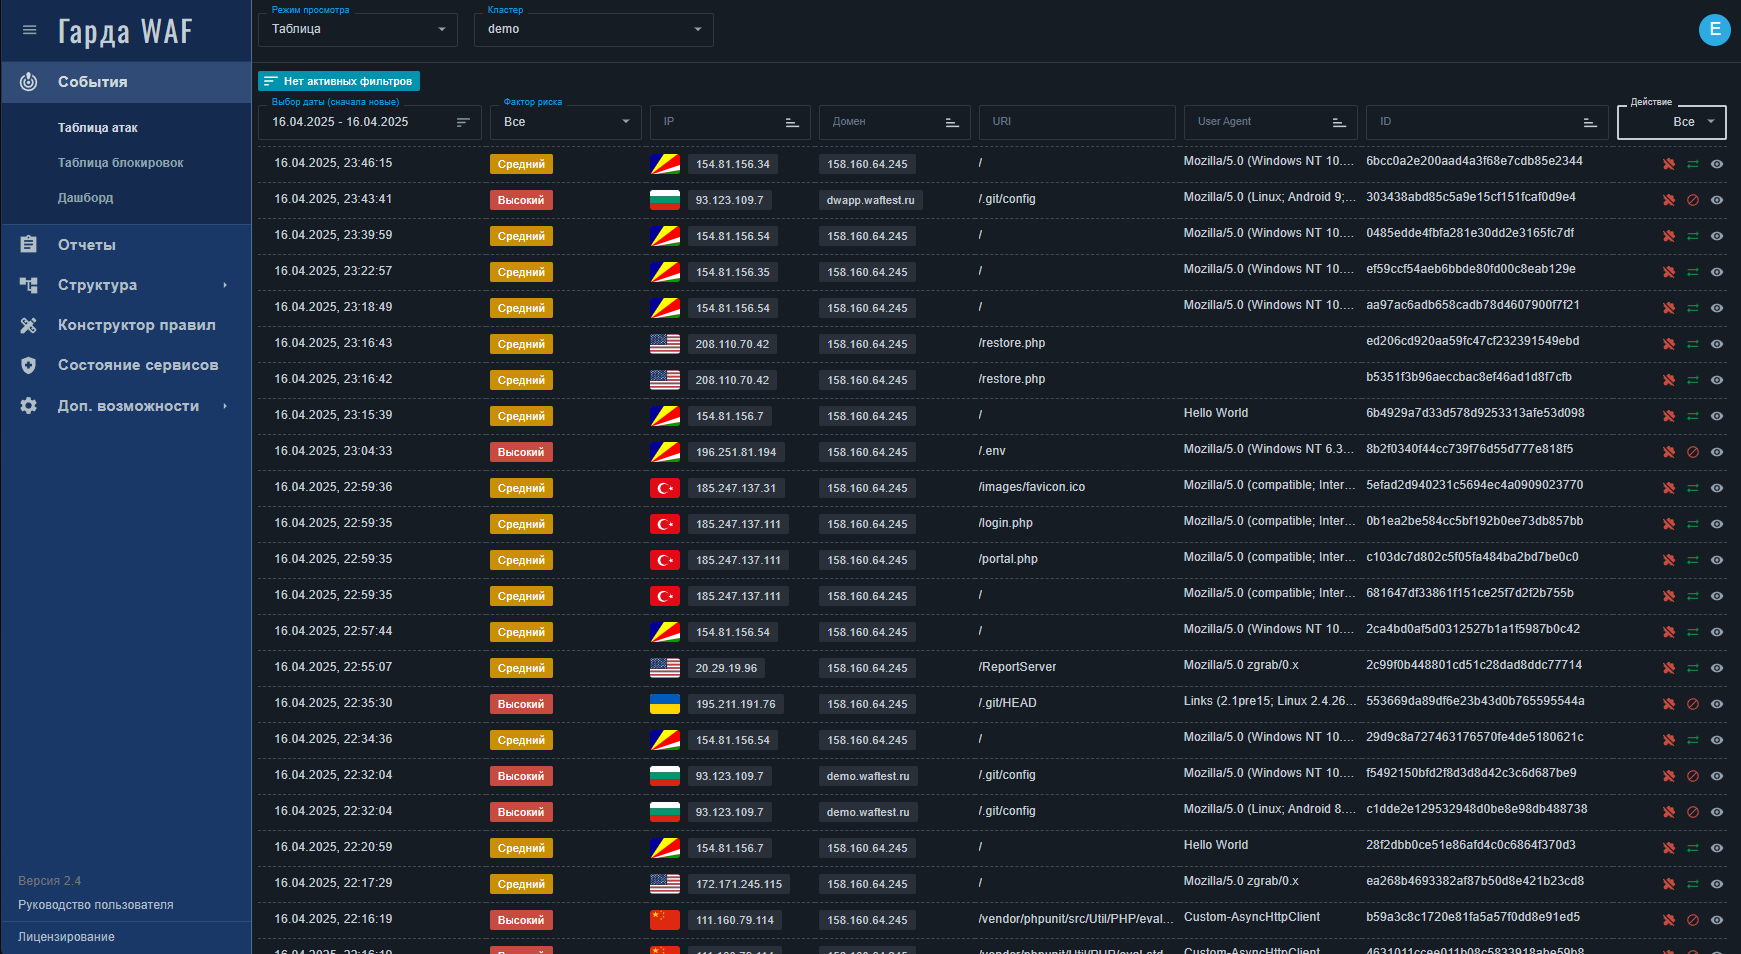View details eye icon for 23:22:57 event
Screen dimensions: 1741x954
pos(1717,272)
